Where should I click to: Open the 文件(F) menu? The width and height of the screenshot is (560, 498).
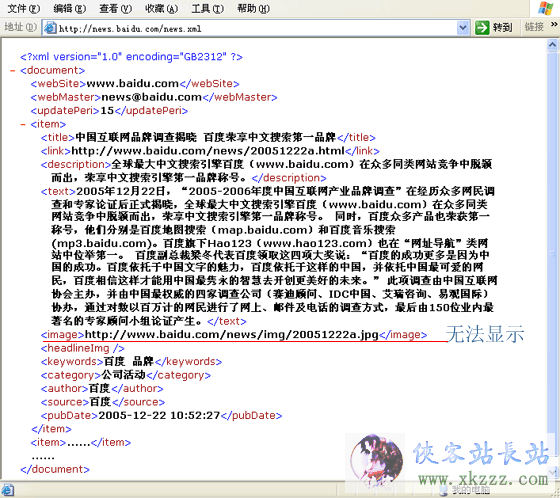point(24,9)
